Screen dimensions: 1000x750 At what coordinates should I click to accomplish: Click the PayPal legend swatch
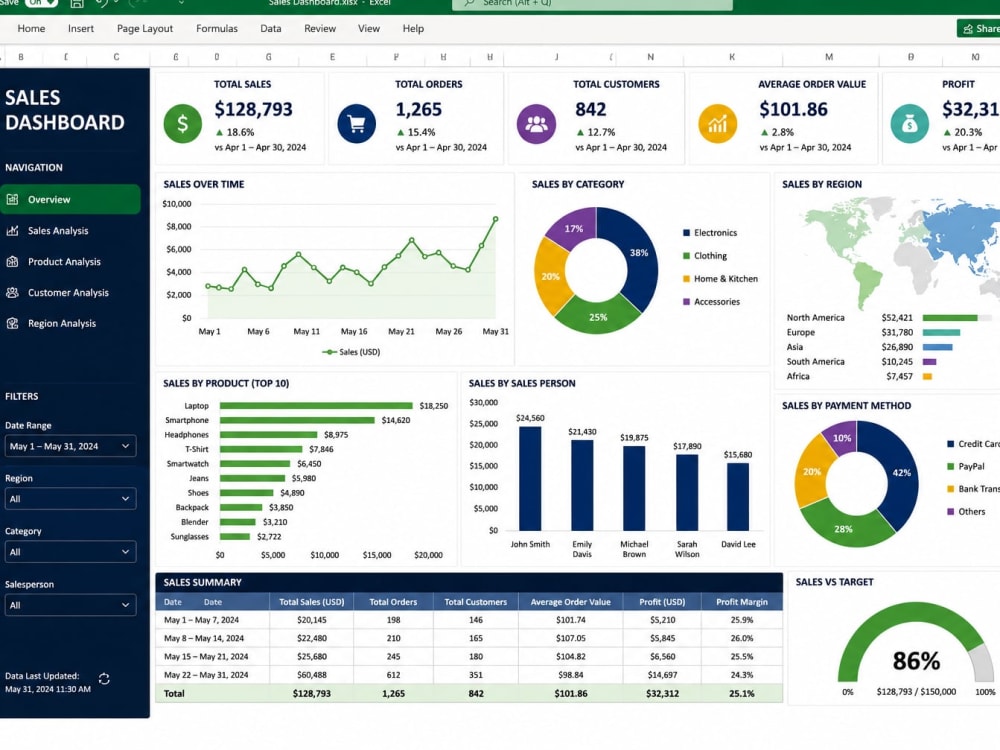[x=951, y=467]
